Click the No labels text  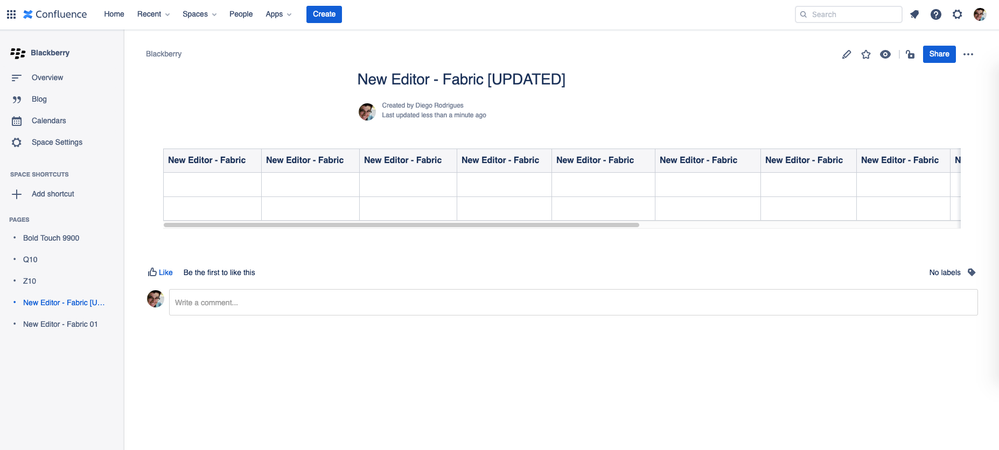945,272
